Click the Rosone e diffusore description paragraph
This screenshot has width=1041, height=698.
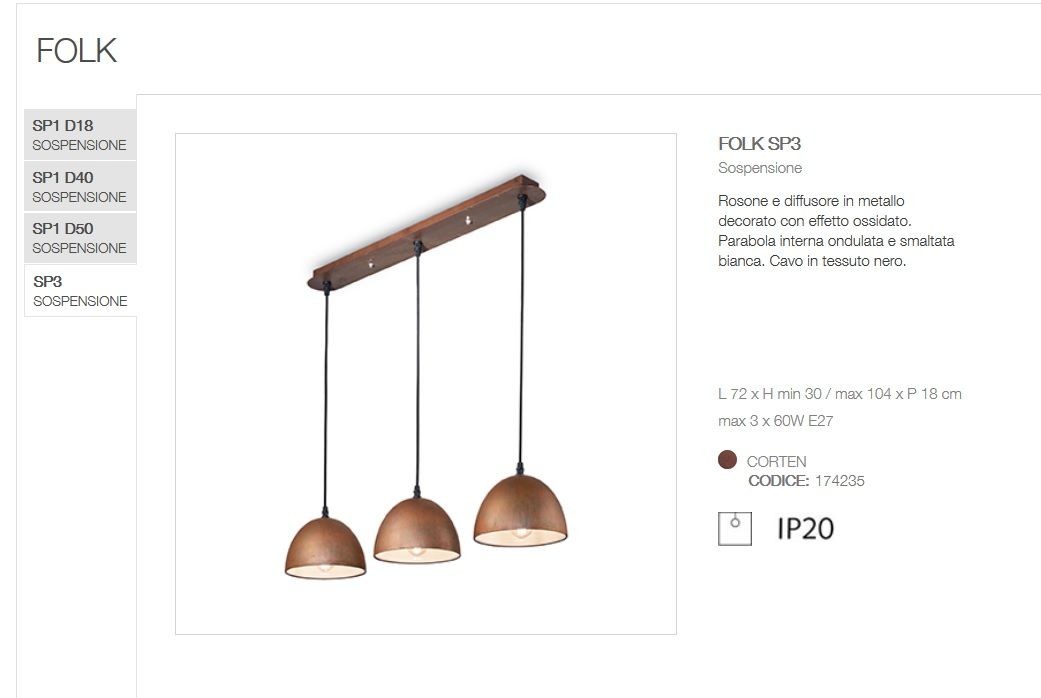(836, 230)
